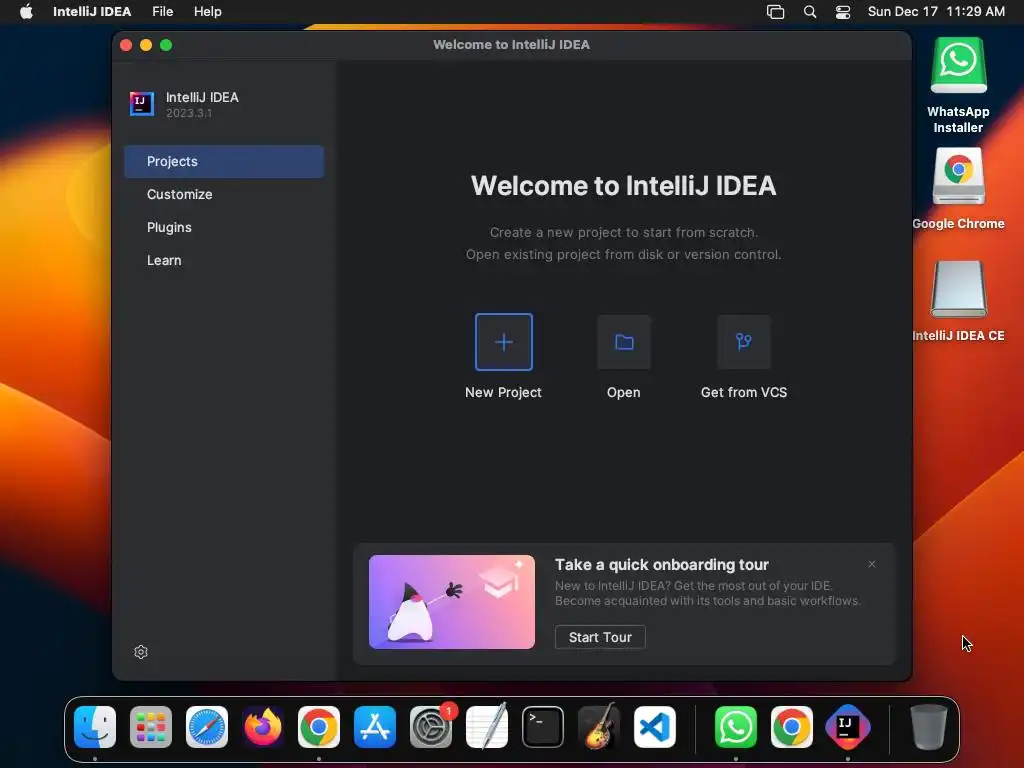This screenshot has height=768, width=1024.
Task: Select the Projects tab
Action: point(224,161)
